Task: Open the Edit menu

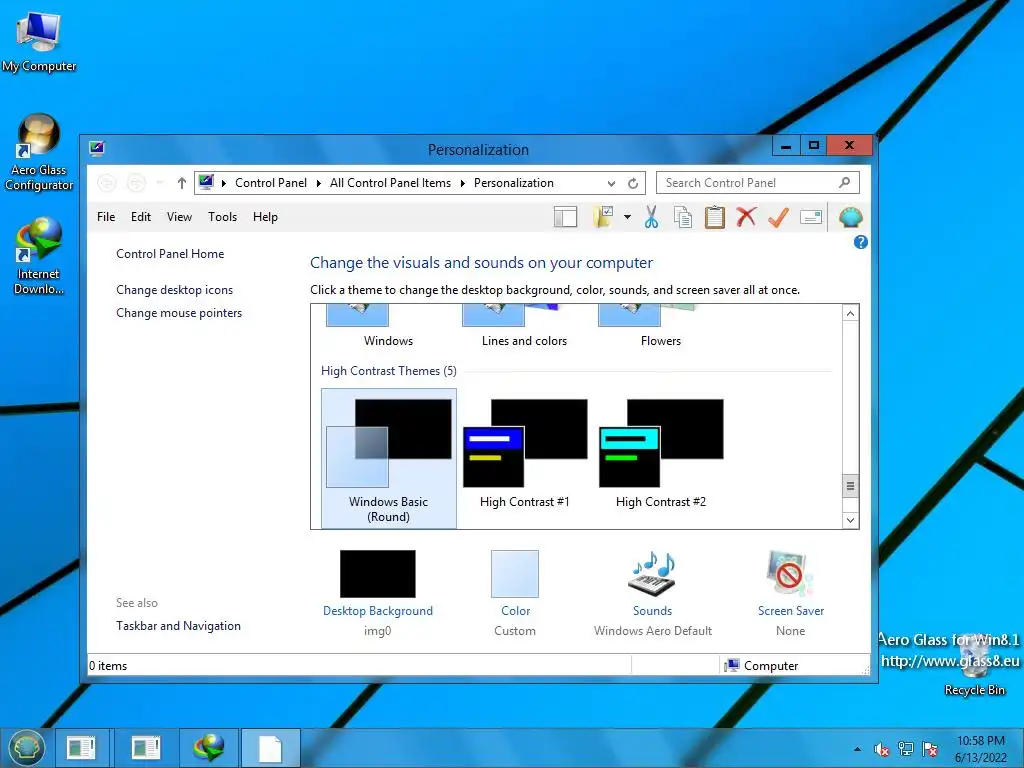Action: coord(140,217)
